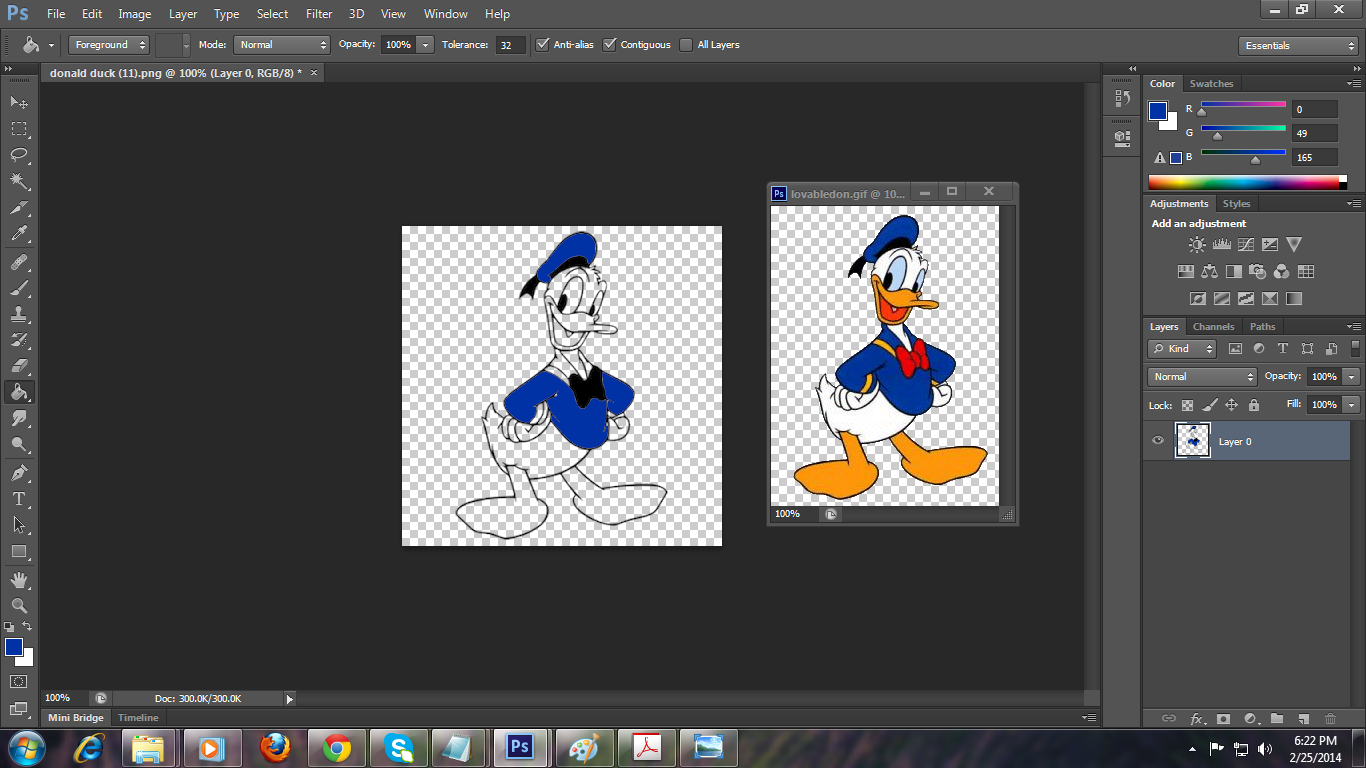Open the layer blend mode Normal dropdown
Screen dimensions: 1366x768
(x=1202, y=376)
